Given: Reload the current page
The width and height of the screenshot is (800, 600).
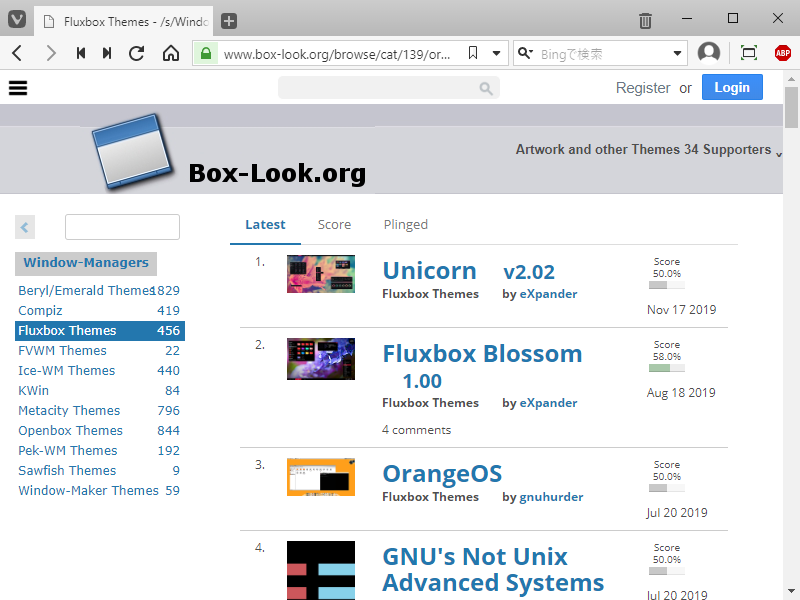Looking at the screenshot, I should [x=136, y=53].
